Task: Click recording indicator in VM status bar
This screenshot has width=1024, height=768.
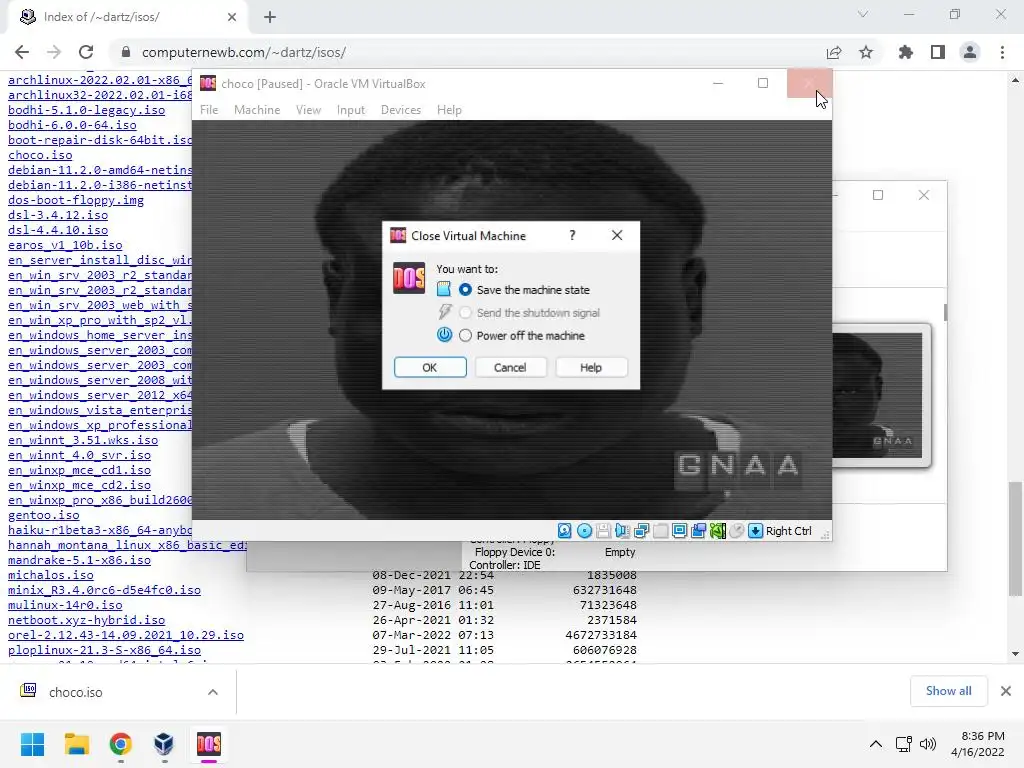Action: [698, 531]
